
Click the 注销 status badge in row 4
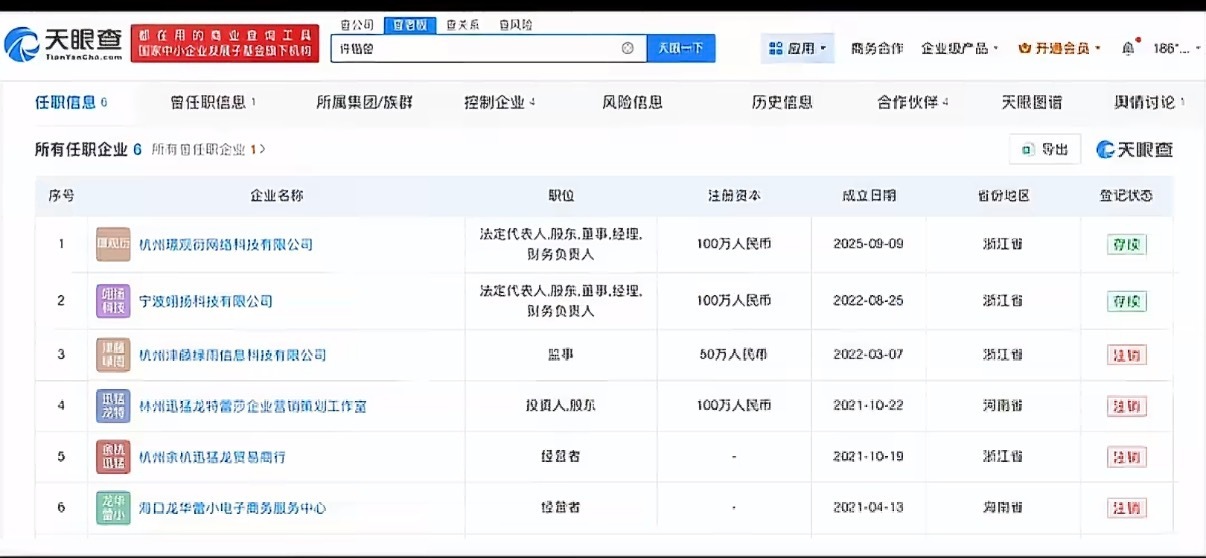coord(1126,406)
